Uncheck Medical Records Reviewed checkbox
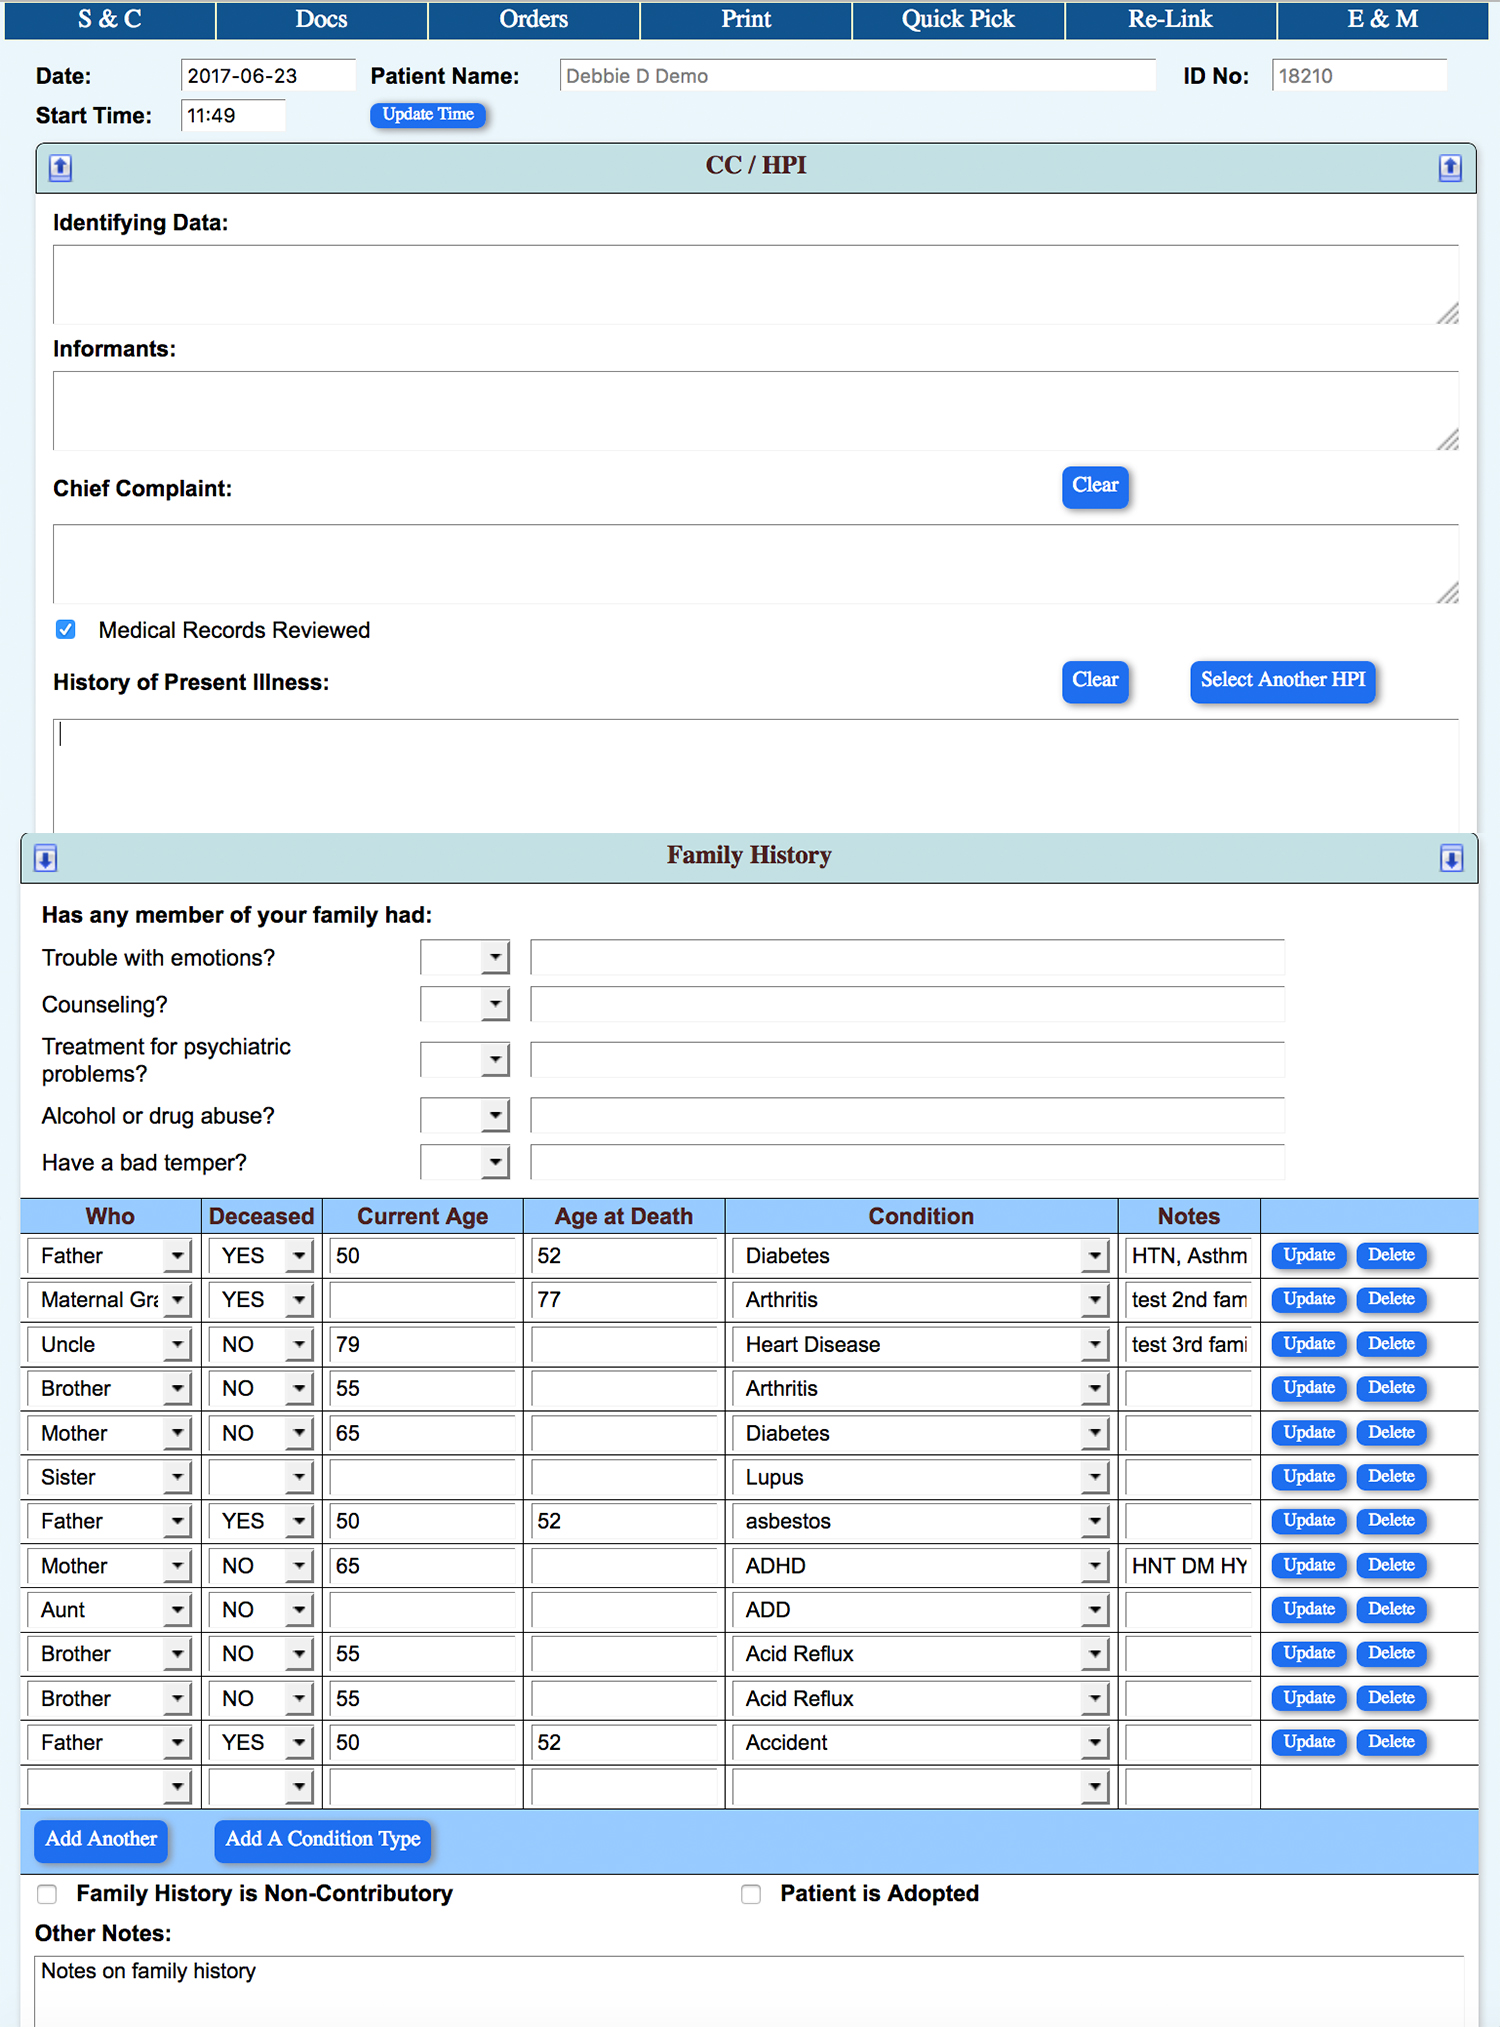The height and width of the screenshot is (2027, 1500). (66, 629)
